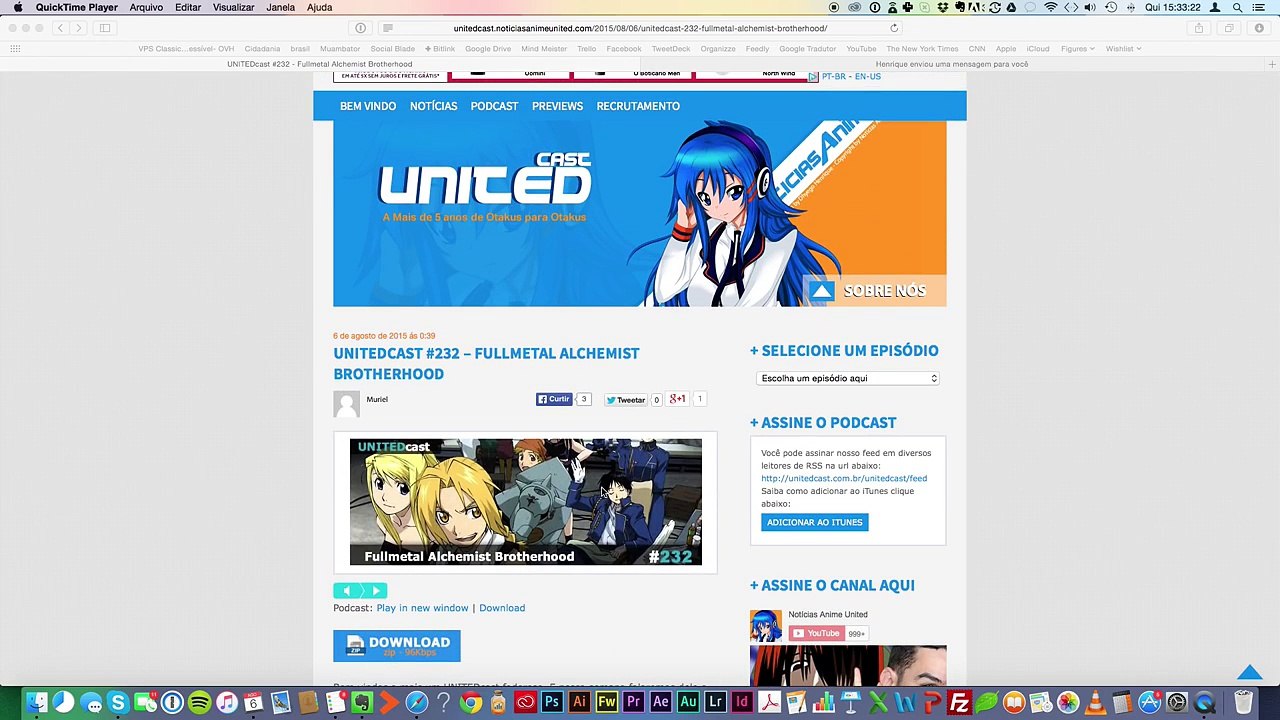Image resolution: width=1280 pixels, height=720 pixels.
Task: Open the Editar menu
Action: pos(188,7)
